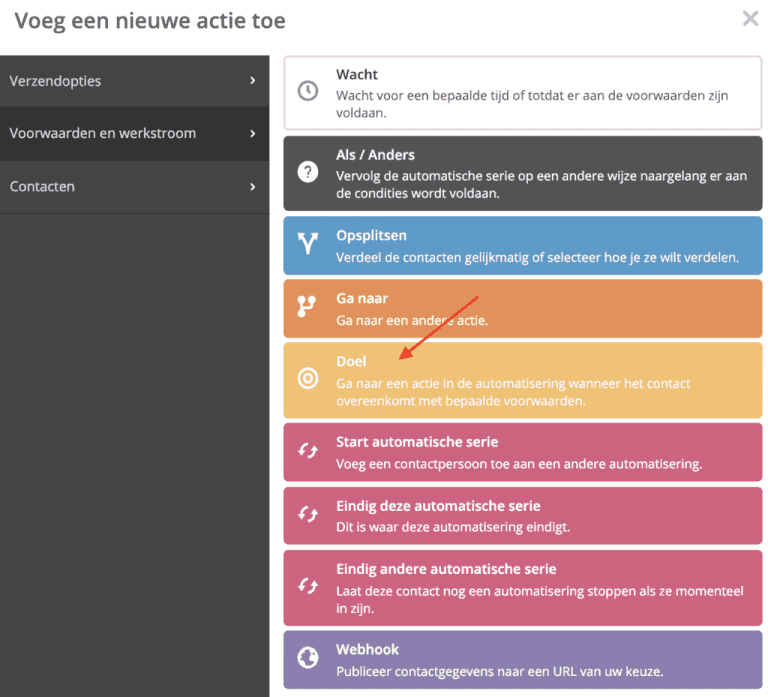Open the Verzendopties menu category

coord(55,81)
